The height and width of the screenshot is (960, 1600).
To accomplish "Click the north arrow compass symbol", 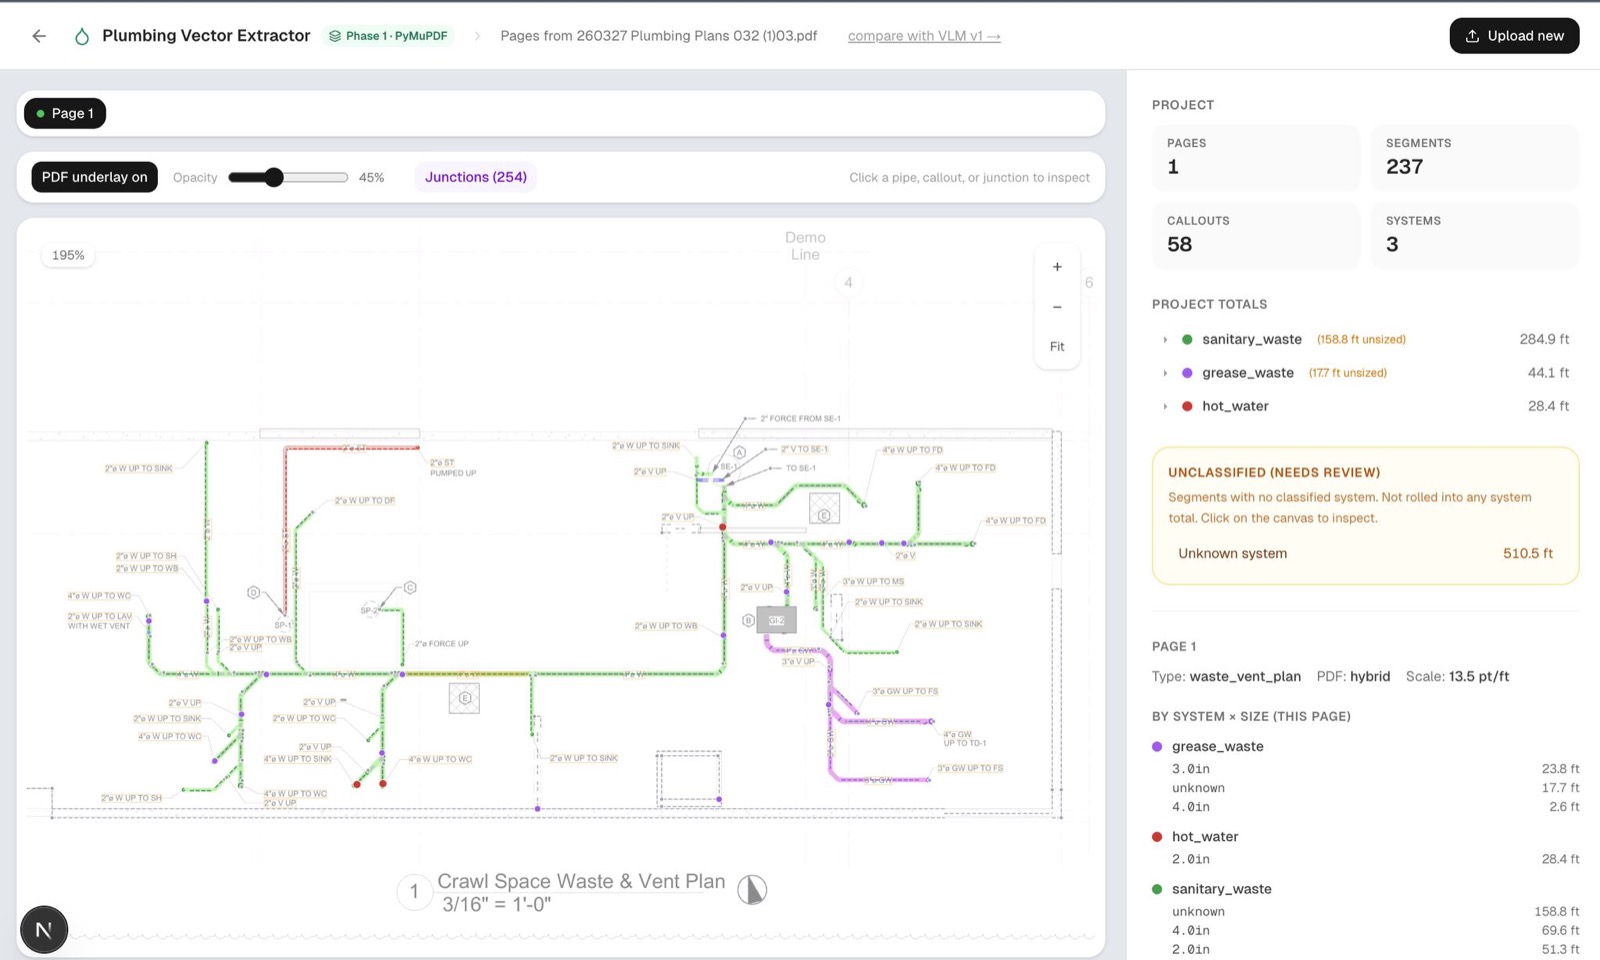I will click(752, 889).
